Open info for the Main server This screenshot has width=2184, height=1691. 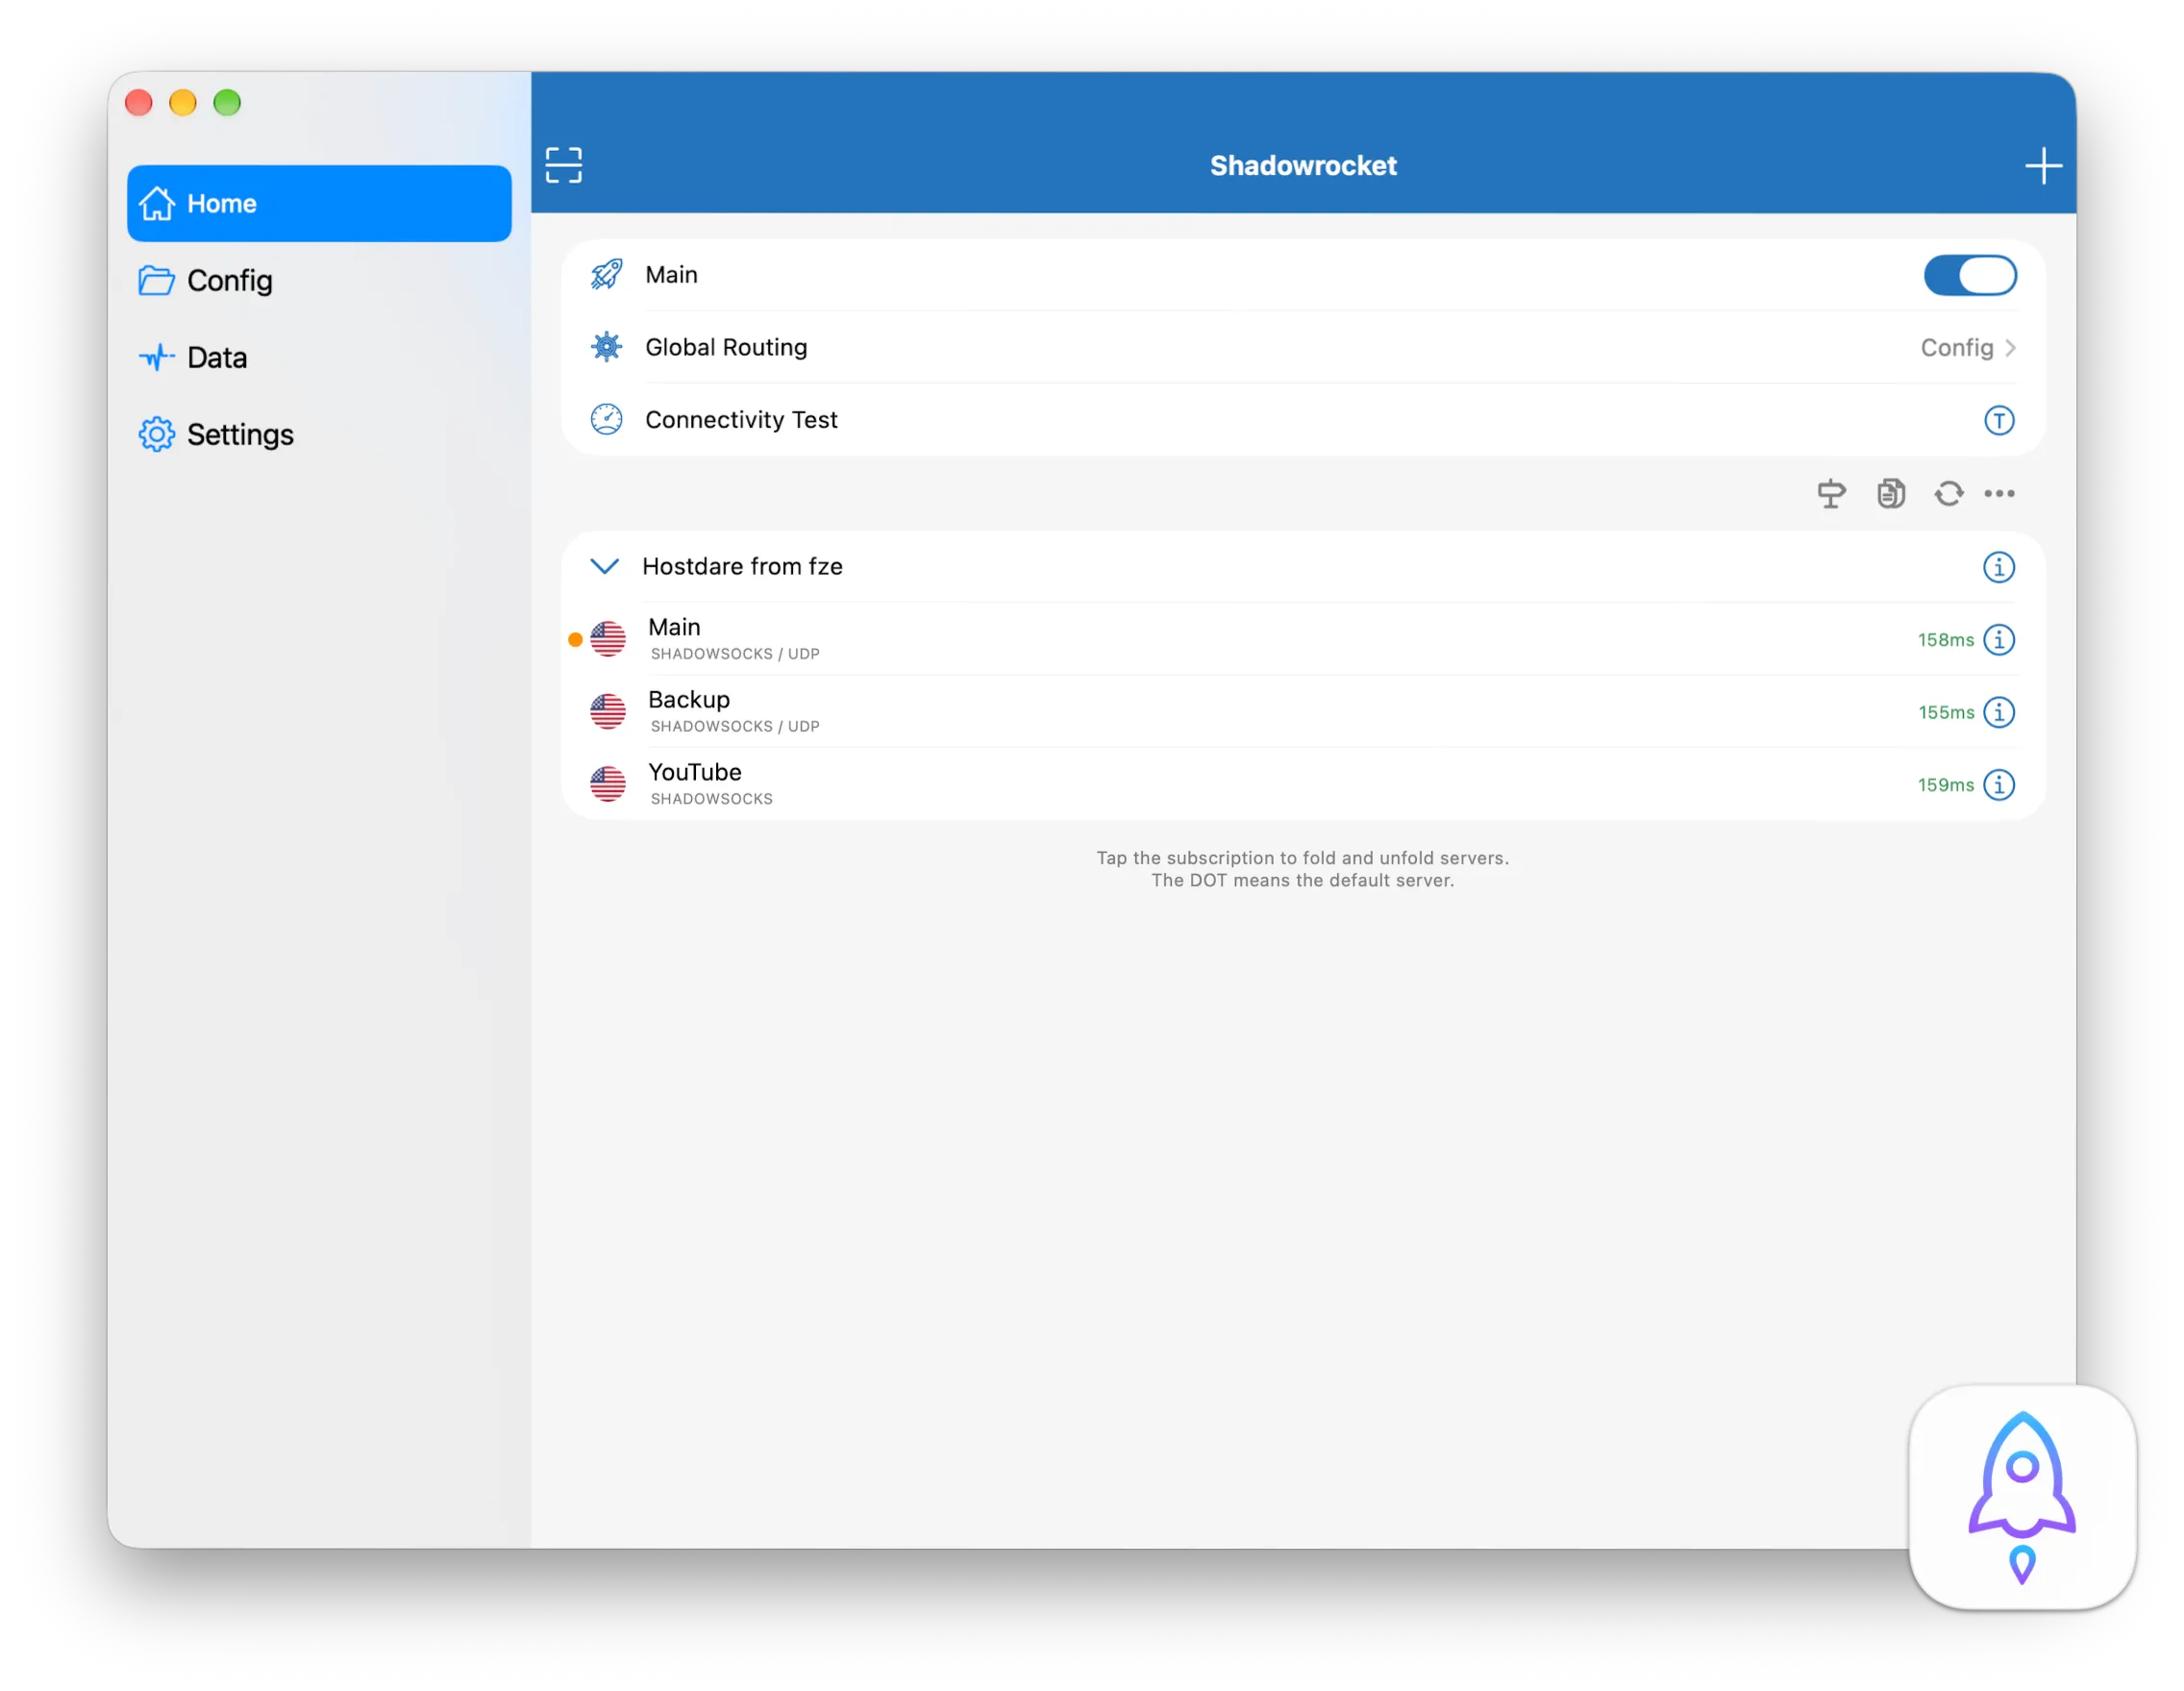click(1998, 640)
